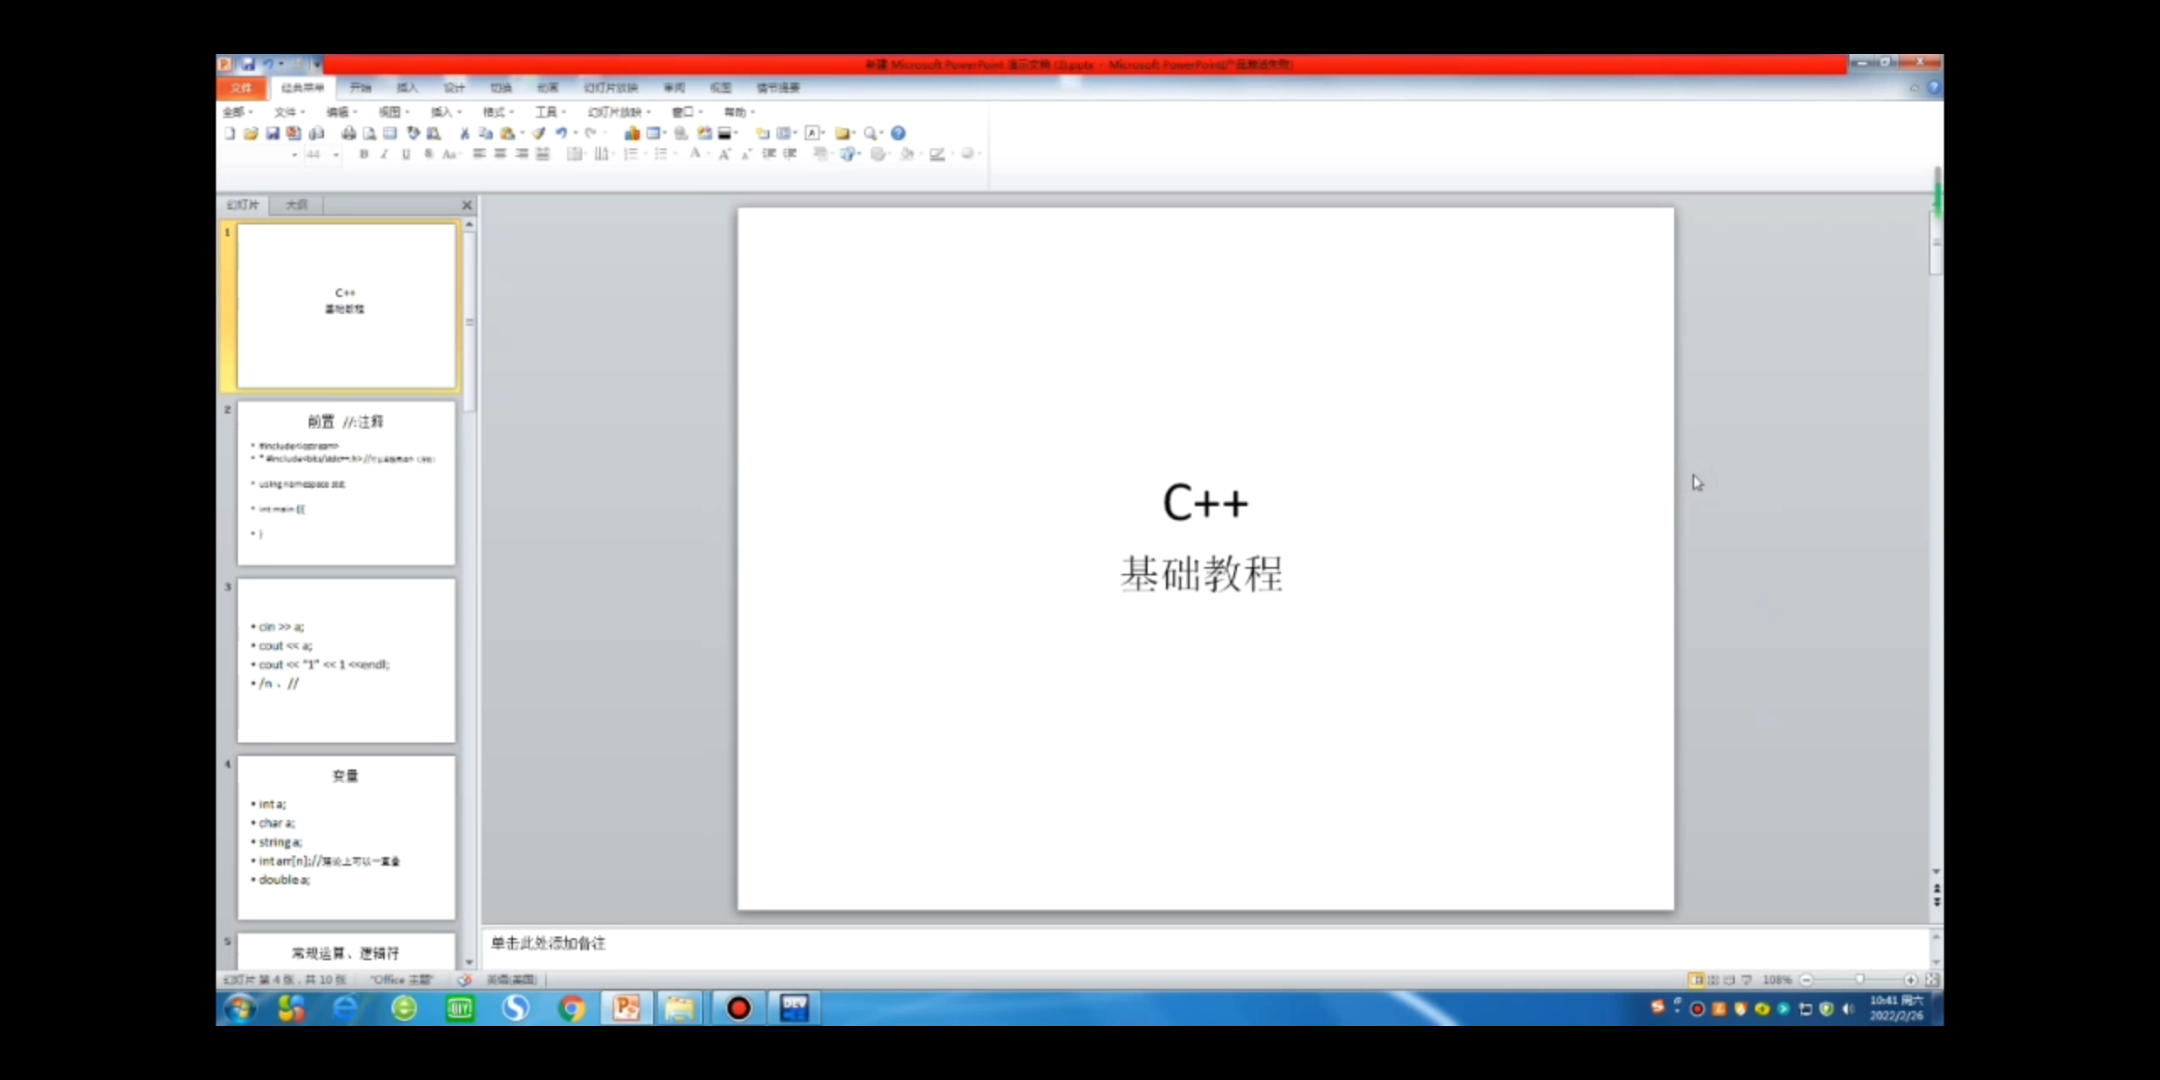Start Slide Show from status bar
2160x1080 pixels.
1747,980
